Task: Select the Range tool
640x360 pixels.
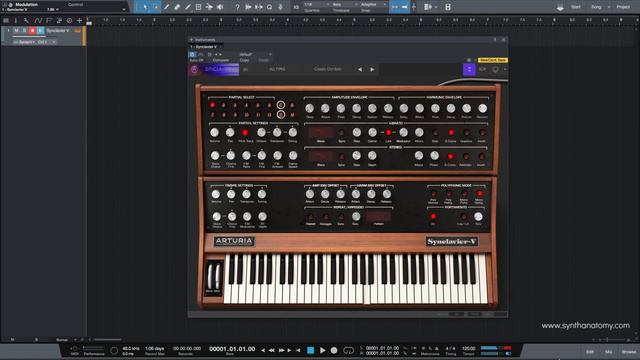Action: [x=156, y=7]
